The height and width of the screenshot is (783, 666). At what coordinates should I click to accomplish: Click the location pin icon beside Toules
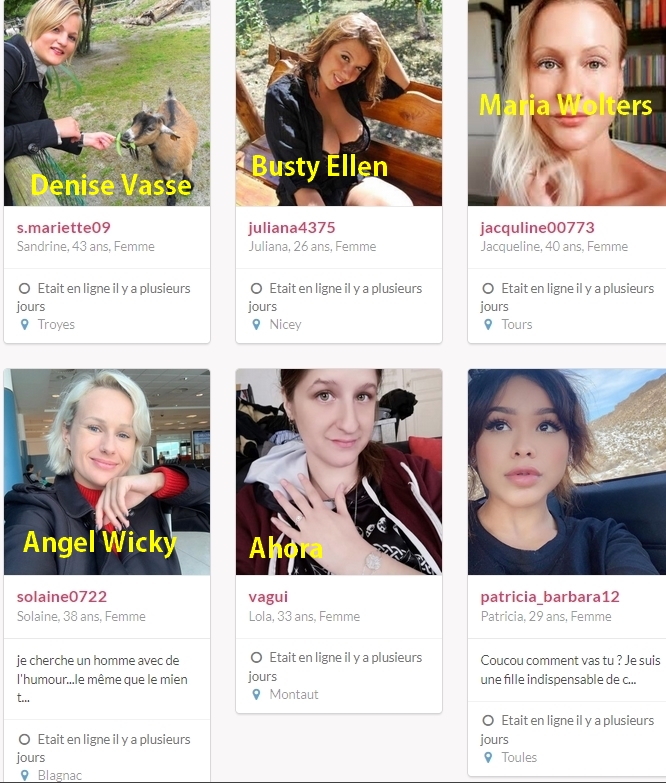pyautogui.click(x=488, y=758)
